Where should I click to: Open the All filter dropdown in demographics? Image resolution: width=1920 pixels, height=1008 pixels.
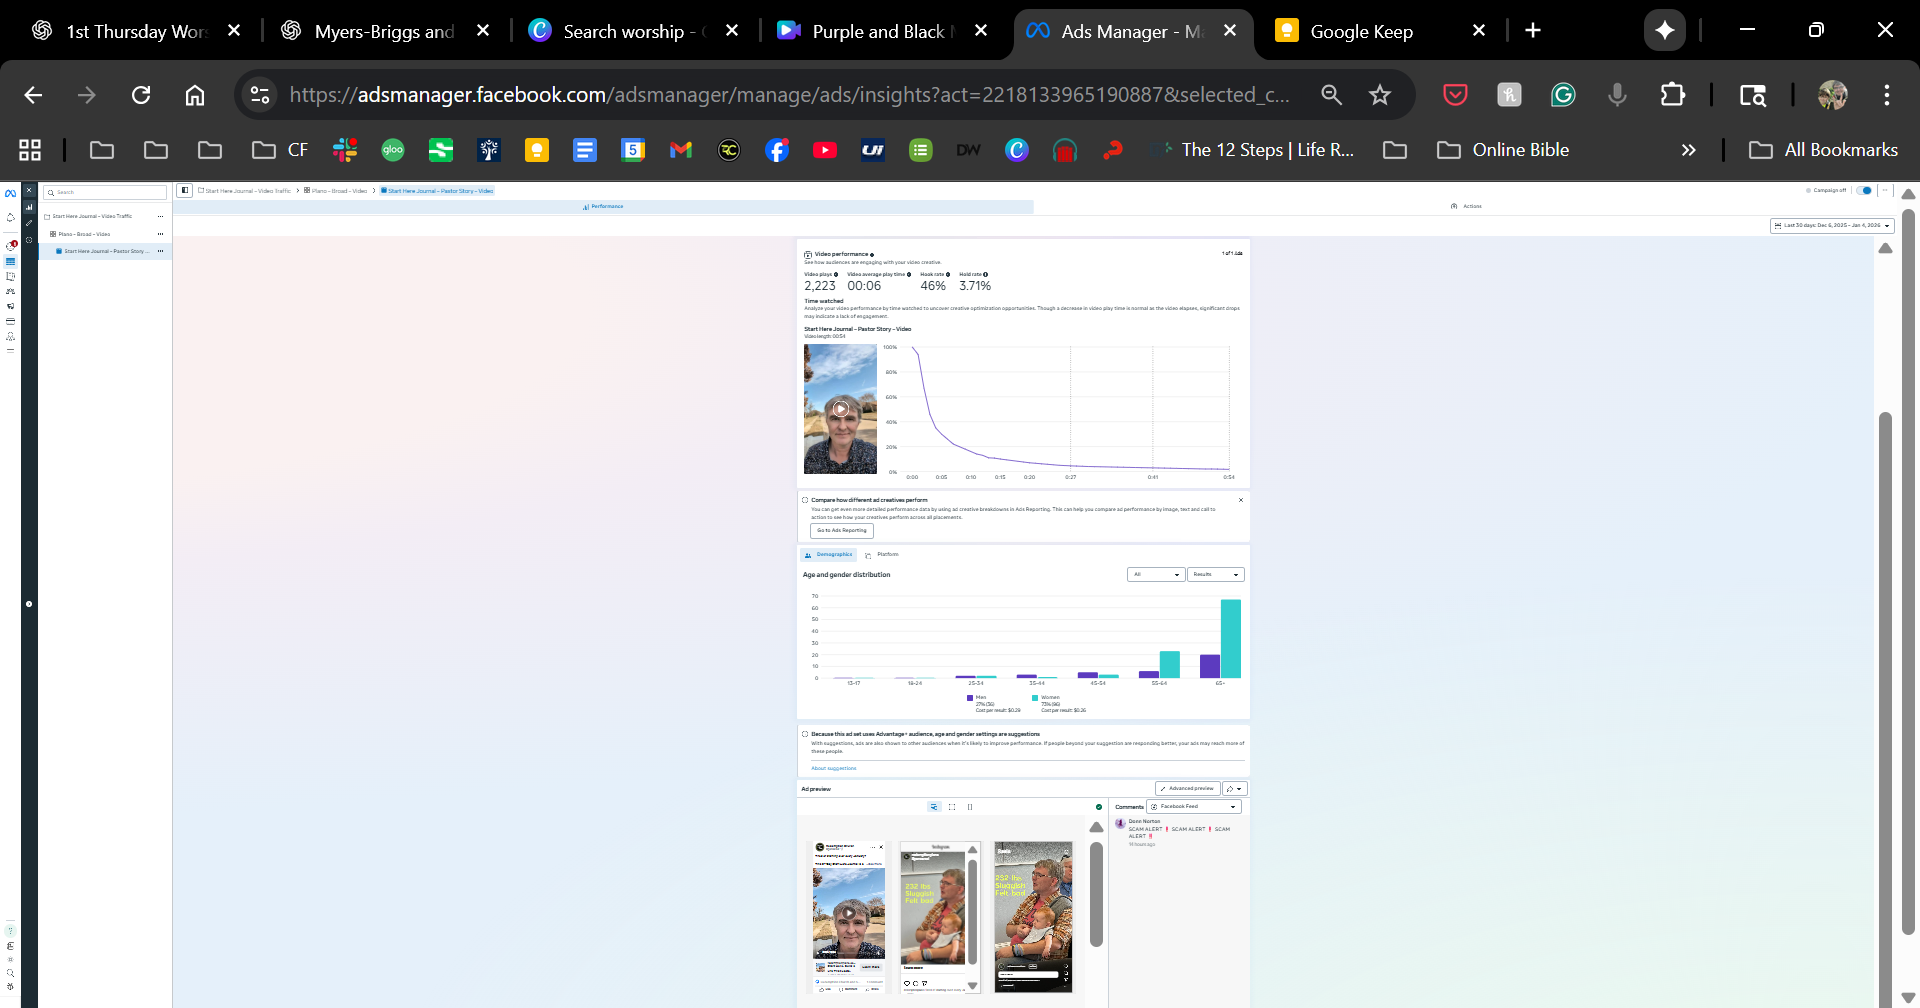pyautogui.click(x=1156, y=575)
